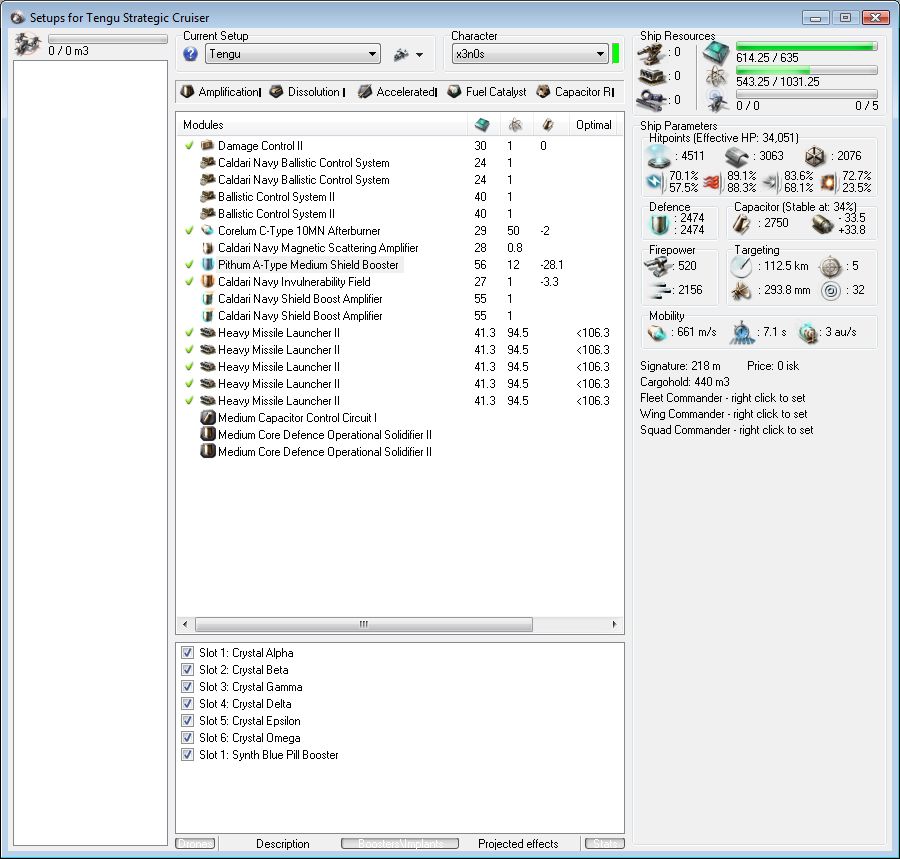Click the CPU column header icon
Viewport: 900px width, 859px height.
pos(482,125)
